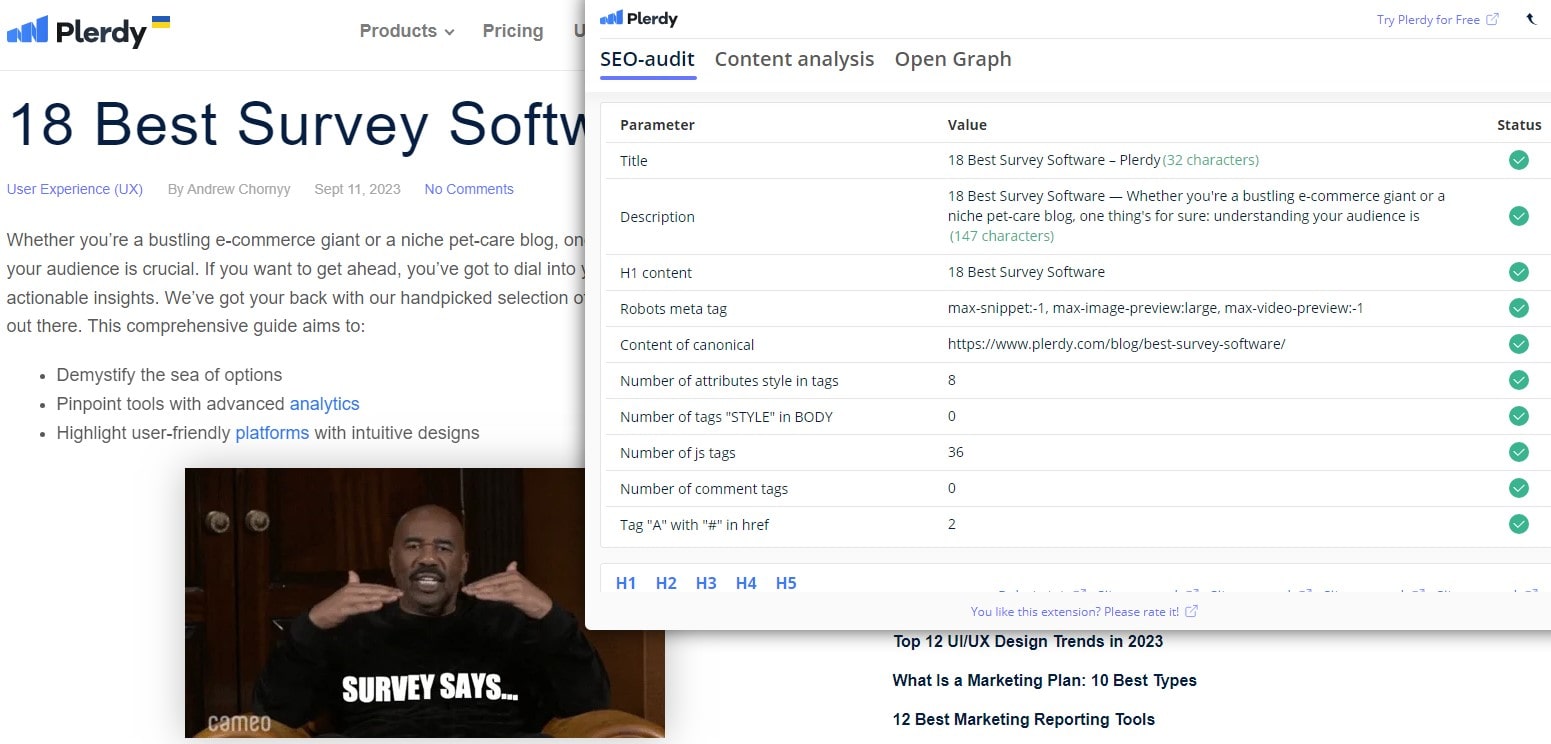Click the Survey Says GIF image
Viewport: 1551px width, 744px height.
tap(425, 603)
